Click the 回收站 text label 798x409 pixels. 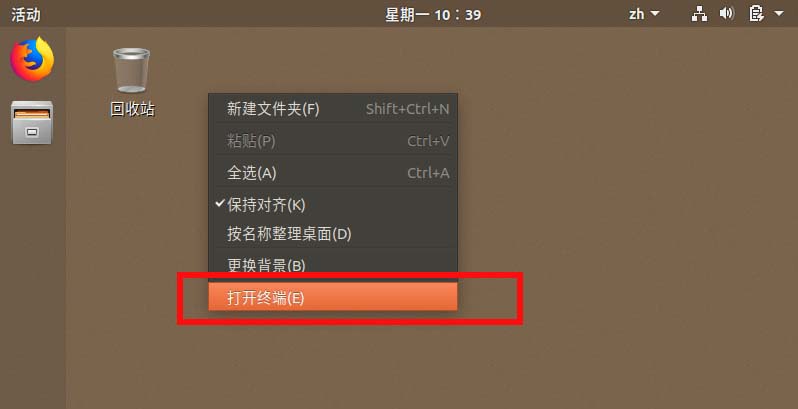tap(132, 109)
